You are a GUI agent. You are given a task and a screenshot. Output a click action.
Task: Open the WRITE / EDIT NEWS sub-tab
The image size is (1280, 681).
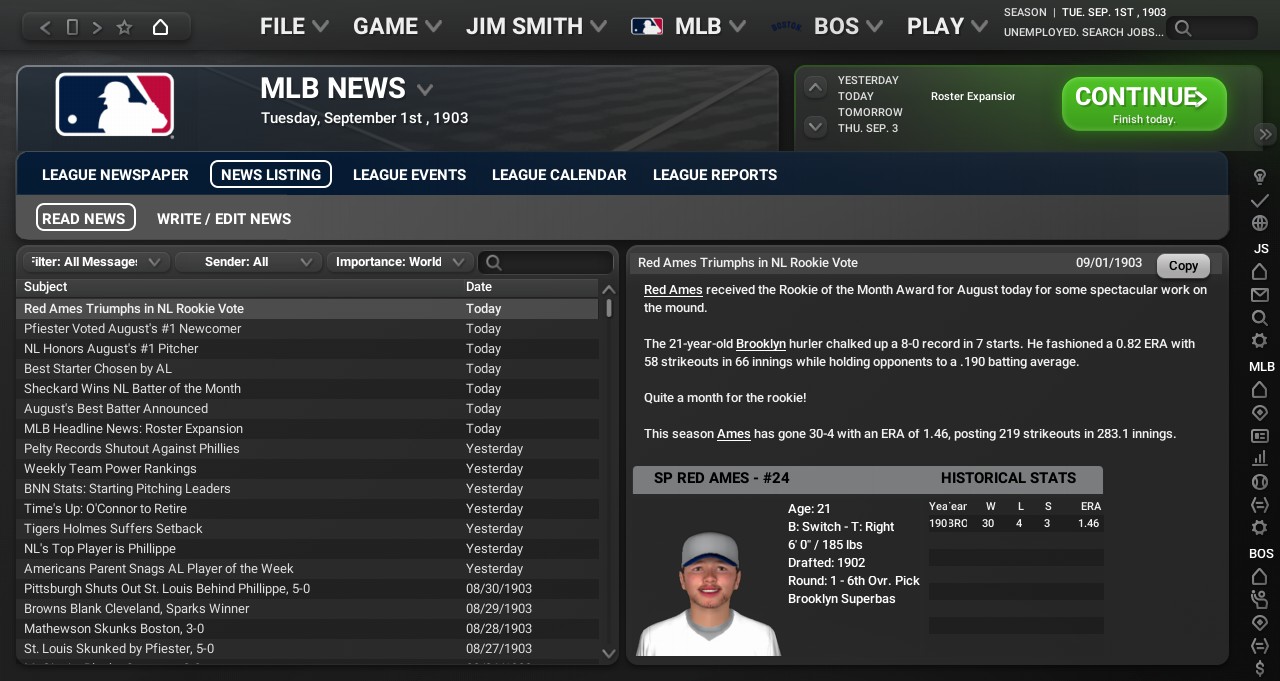224,218
